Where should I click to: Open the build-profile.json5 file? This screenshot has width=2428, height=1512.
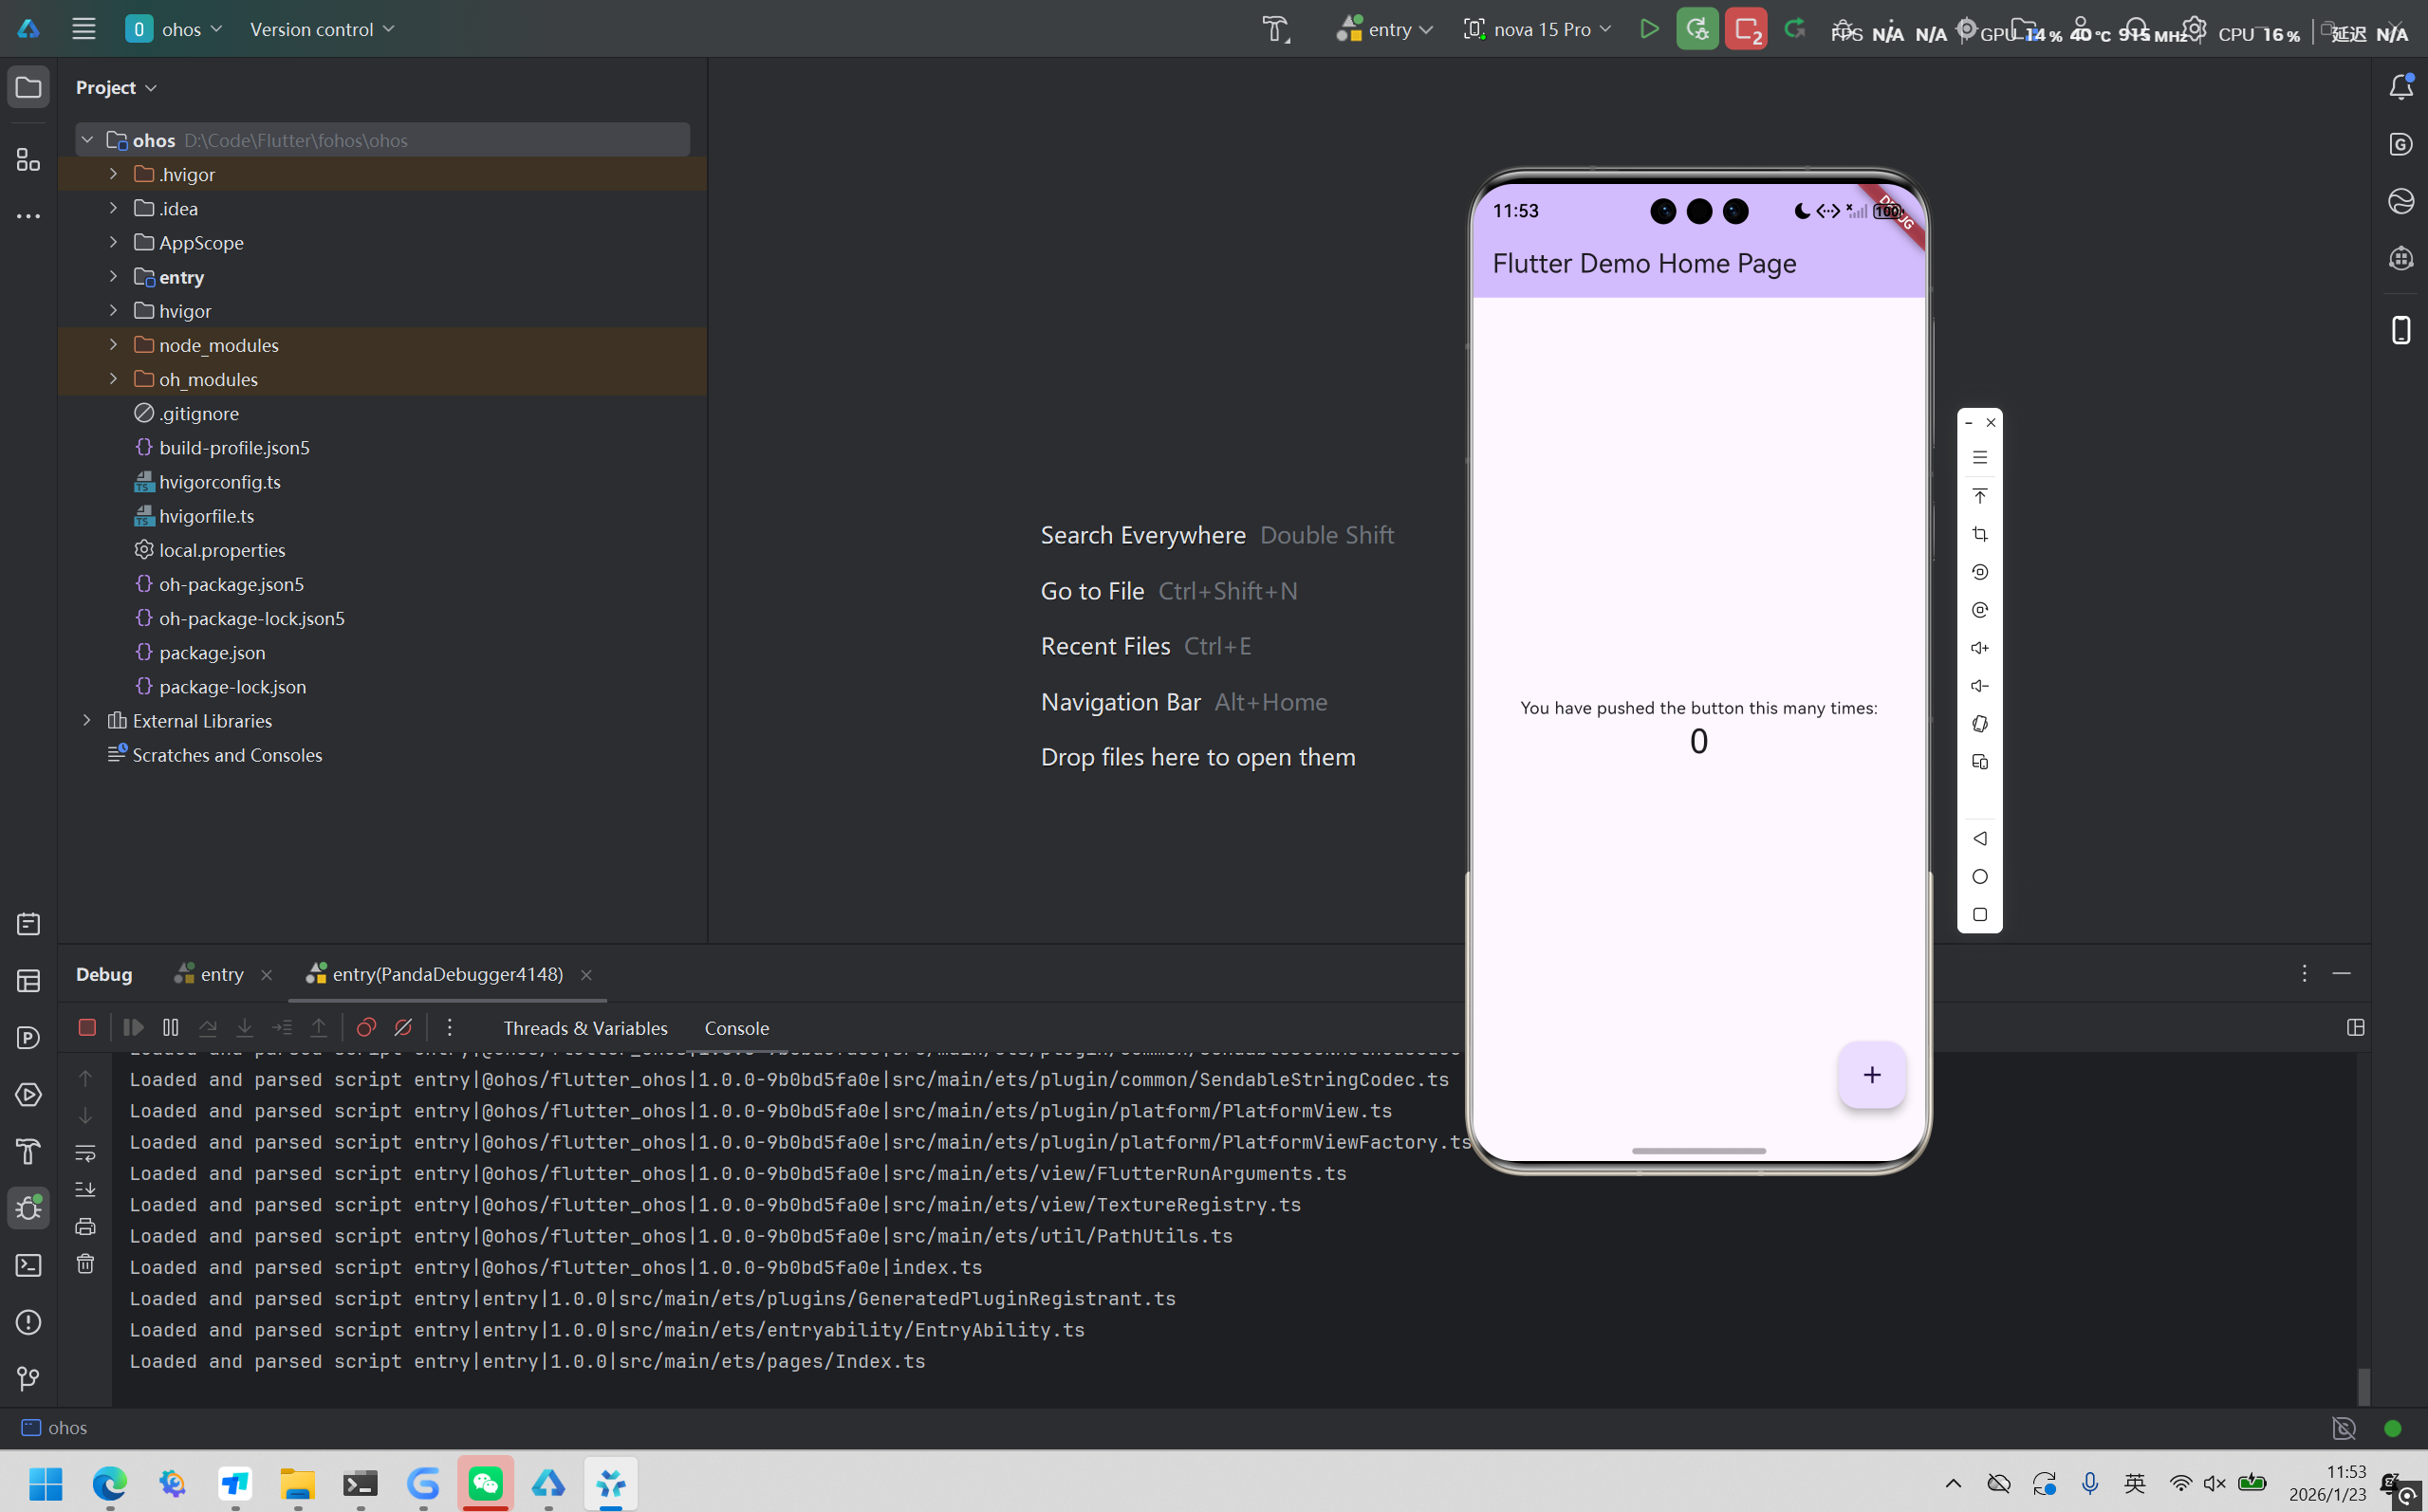(234, 448)
